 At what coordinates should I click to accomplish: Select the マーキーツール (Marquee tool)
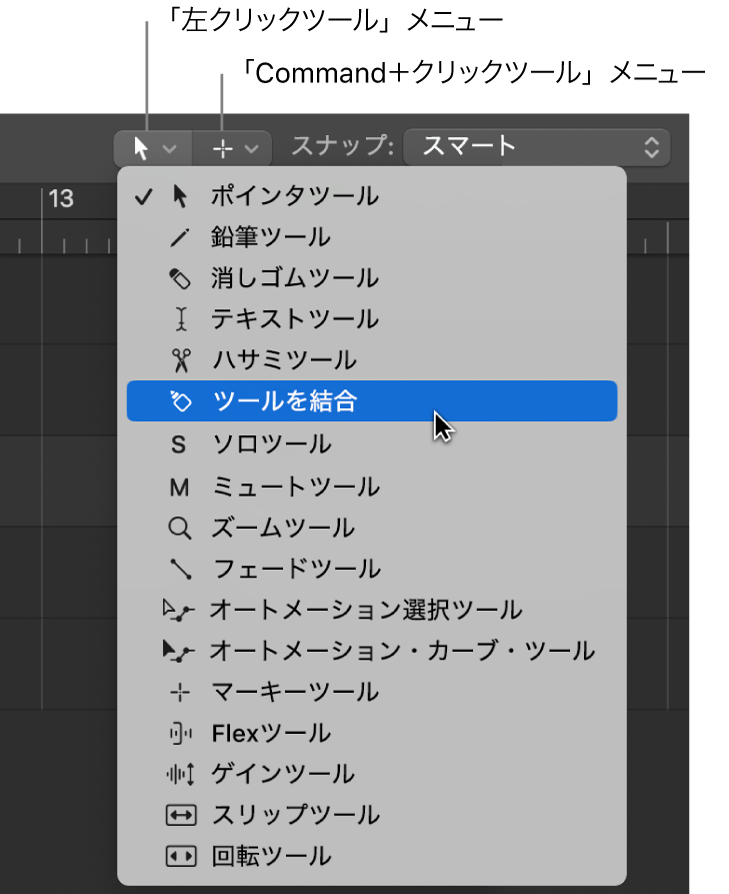pos(290,691)
